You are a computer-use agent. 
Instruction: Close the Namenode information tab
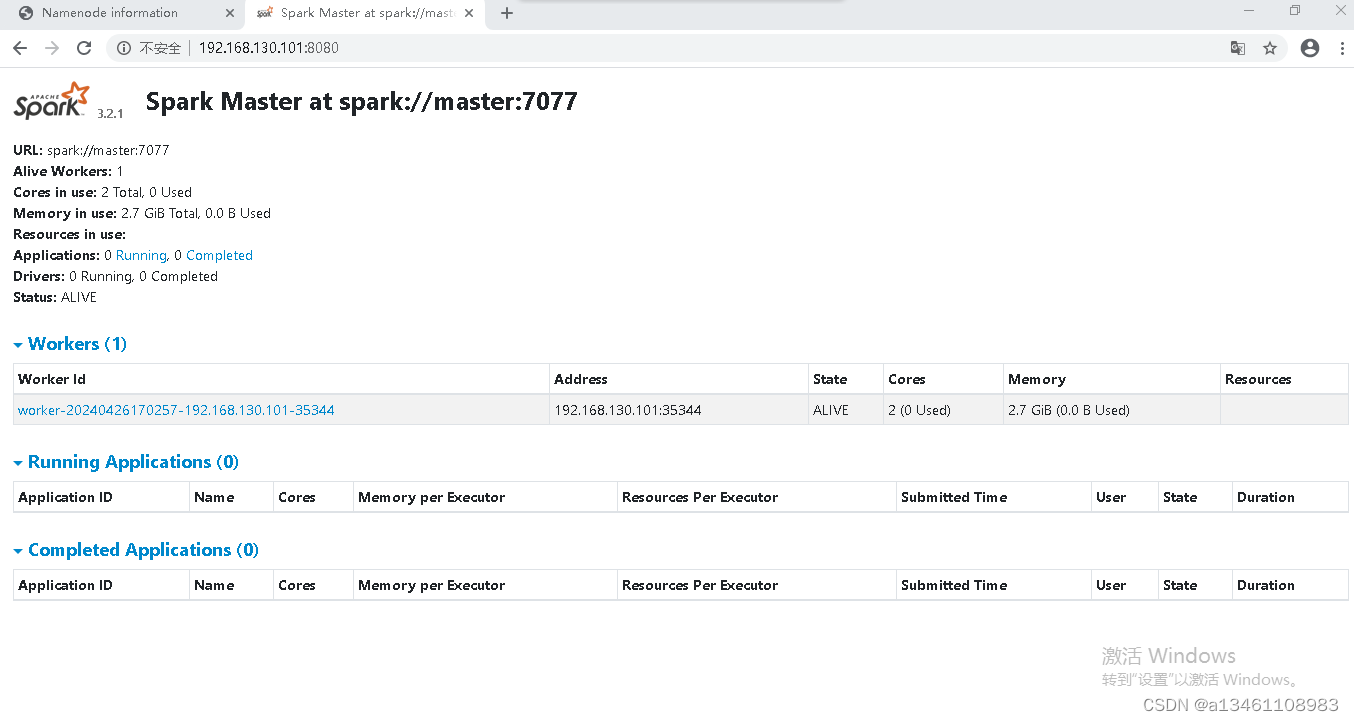coord(231,13)
